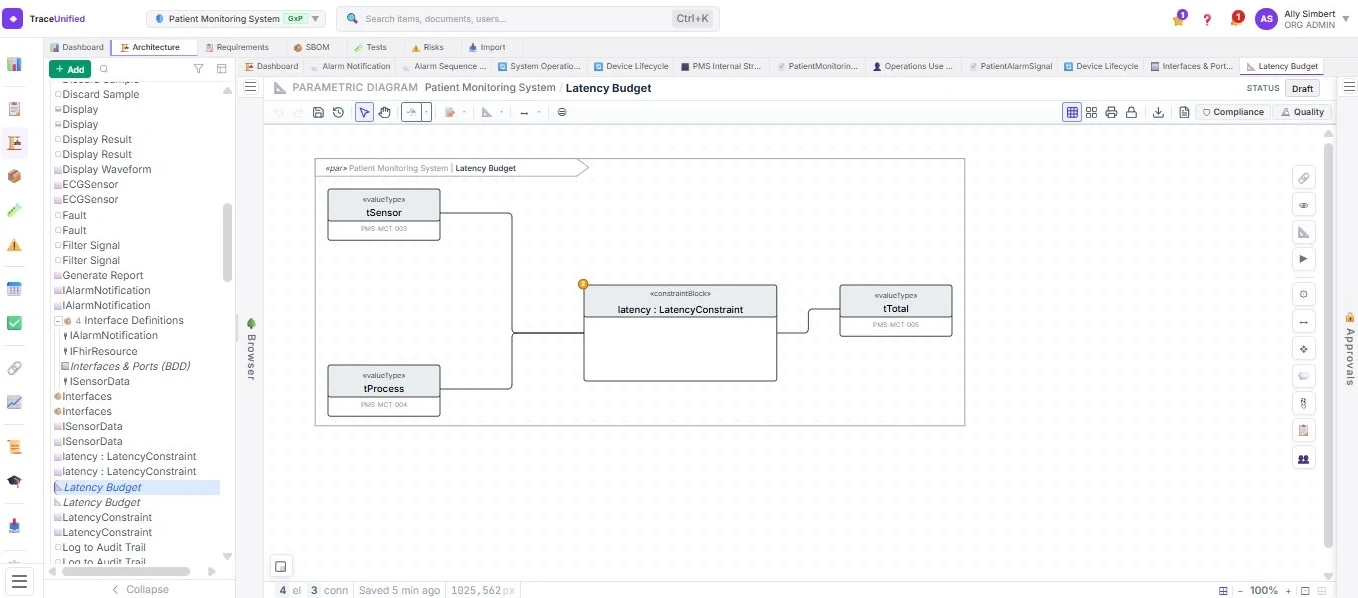Open the calendar icon in left sidebar

tap(14, 289)
